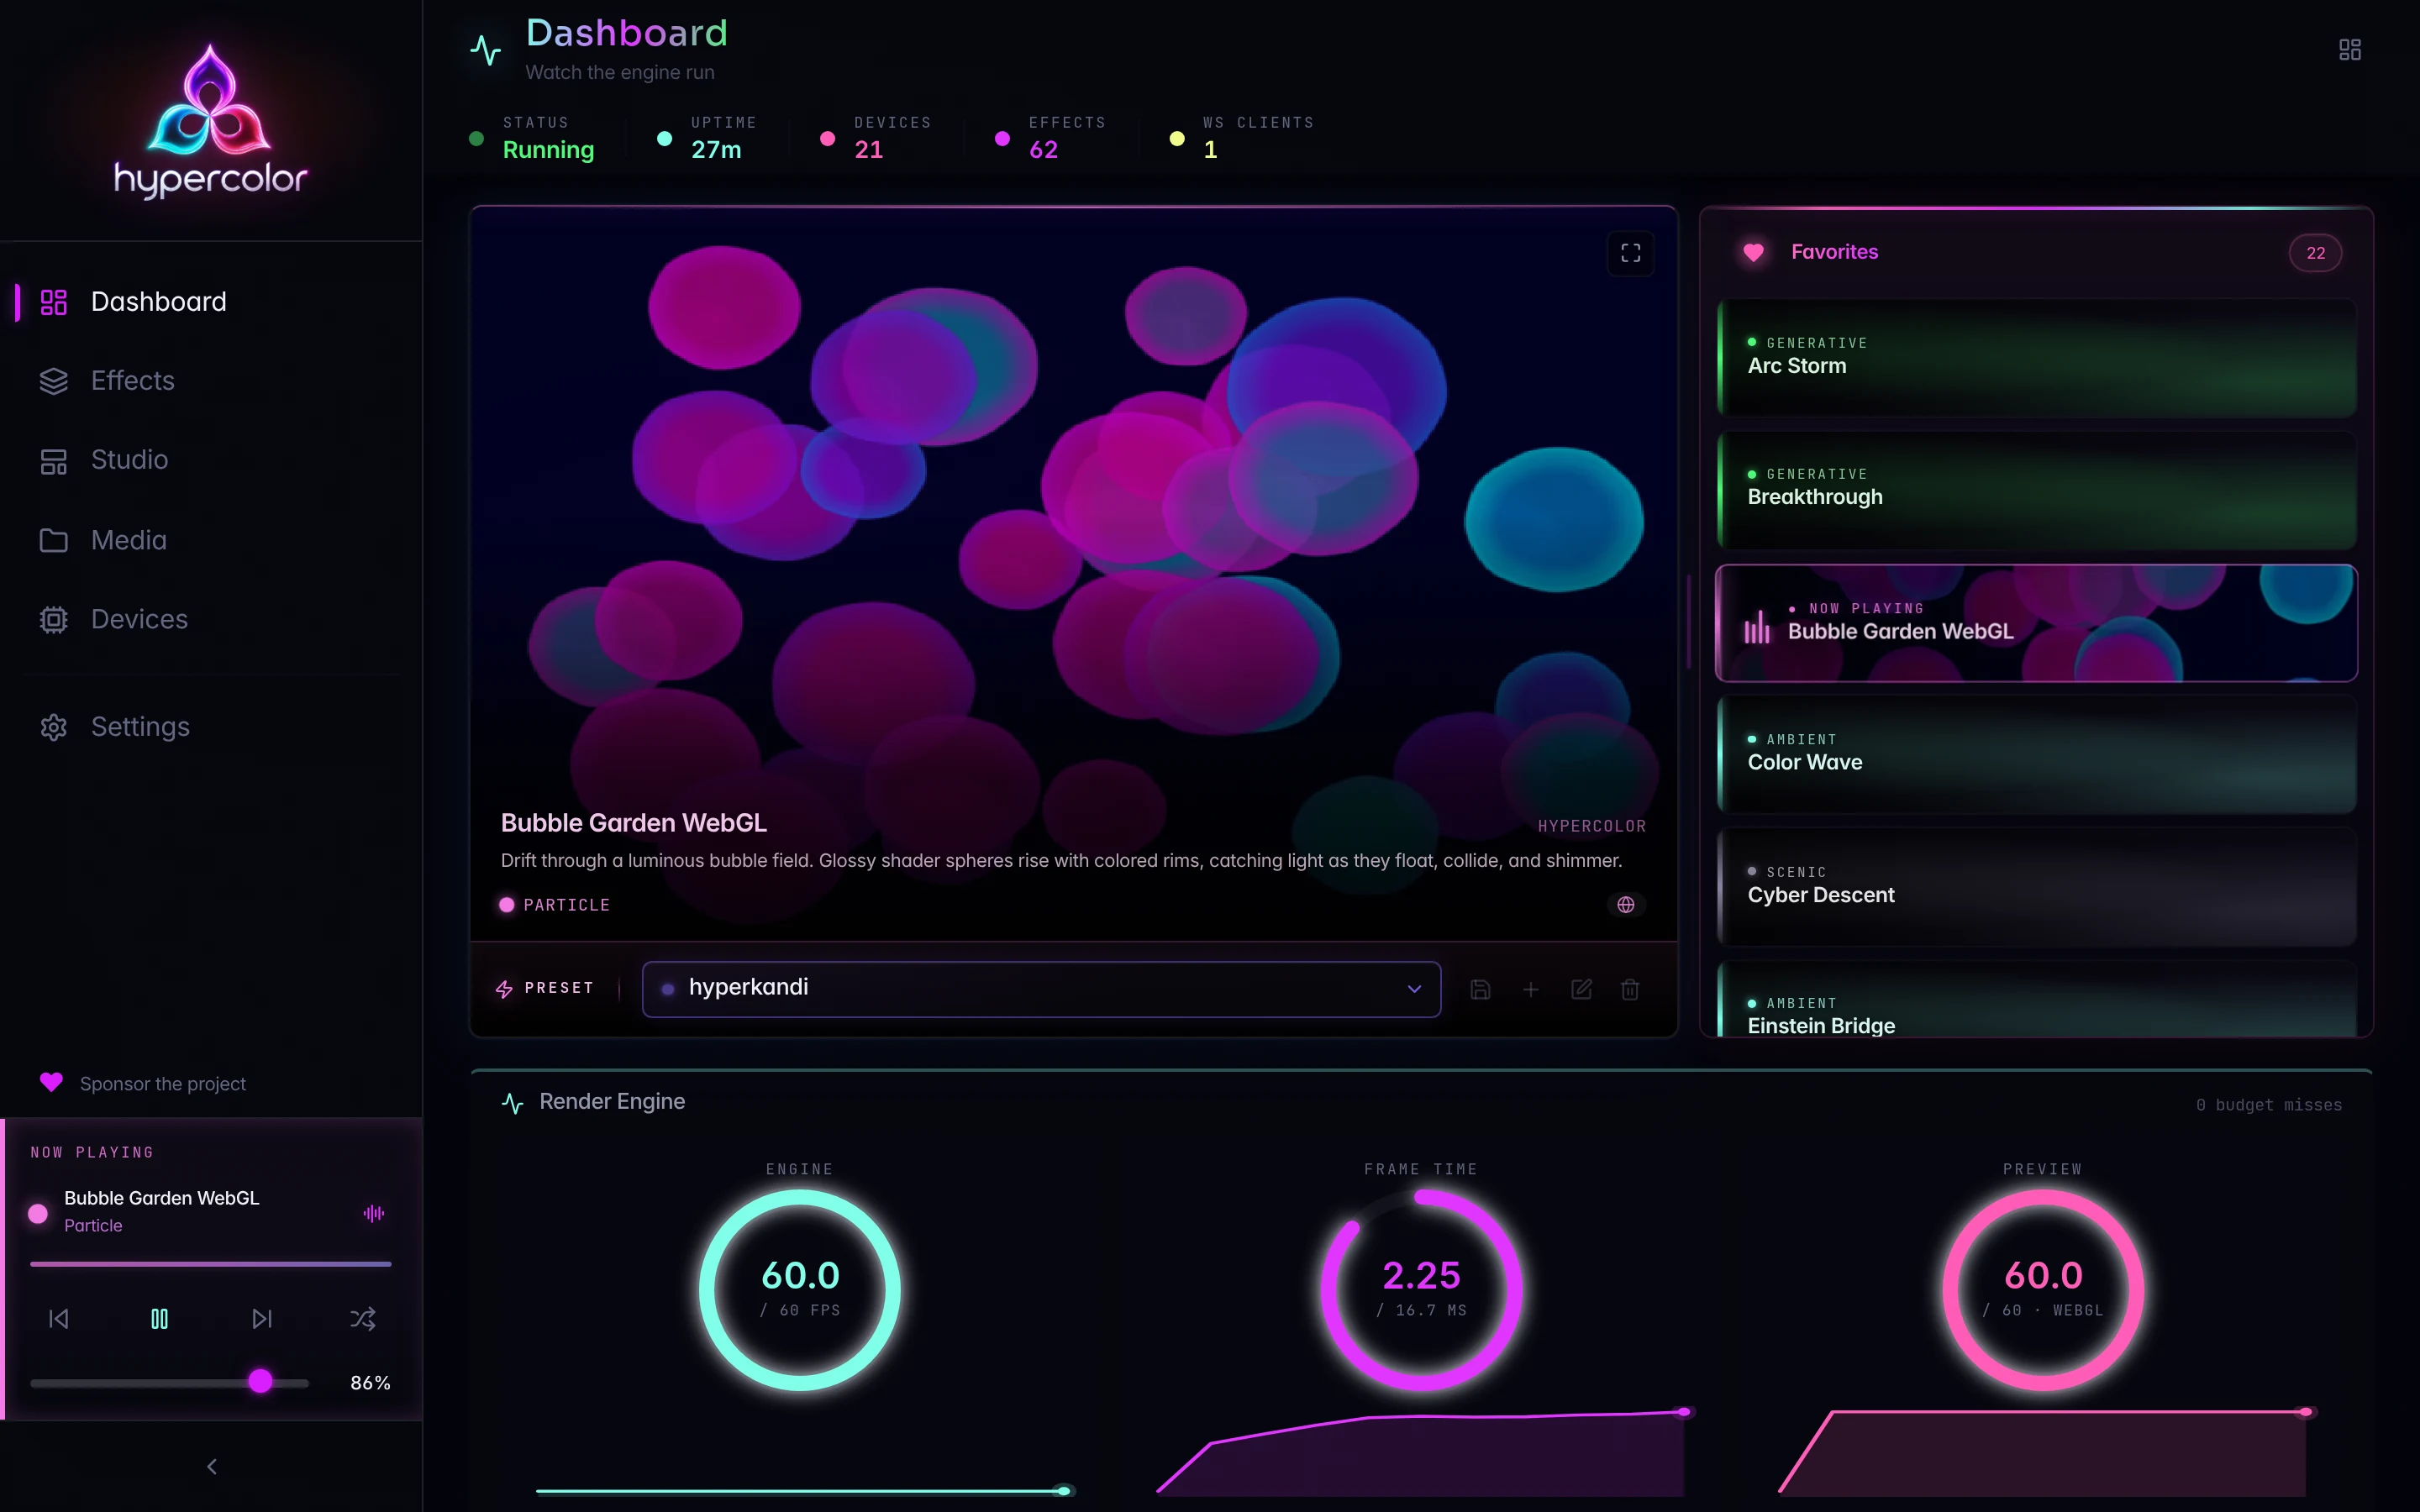The height and width of the screenshot is (1512, 2420).
Task: Skip to the next effect
Action: [262, 1319]
